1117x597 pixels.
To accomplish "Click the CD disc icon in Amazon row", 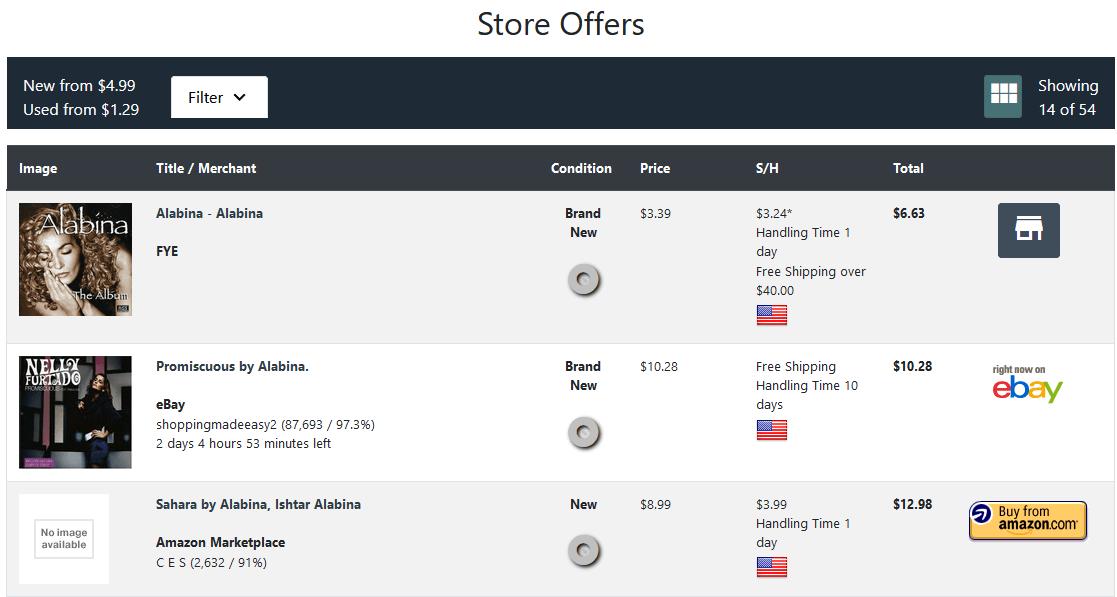I will [x=583, y=551].
